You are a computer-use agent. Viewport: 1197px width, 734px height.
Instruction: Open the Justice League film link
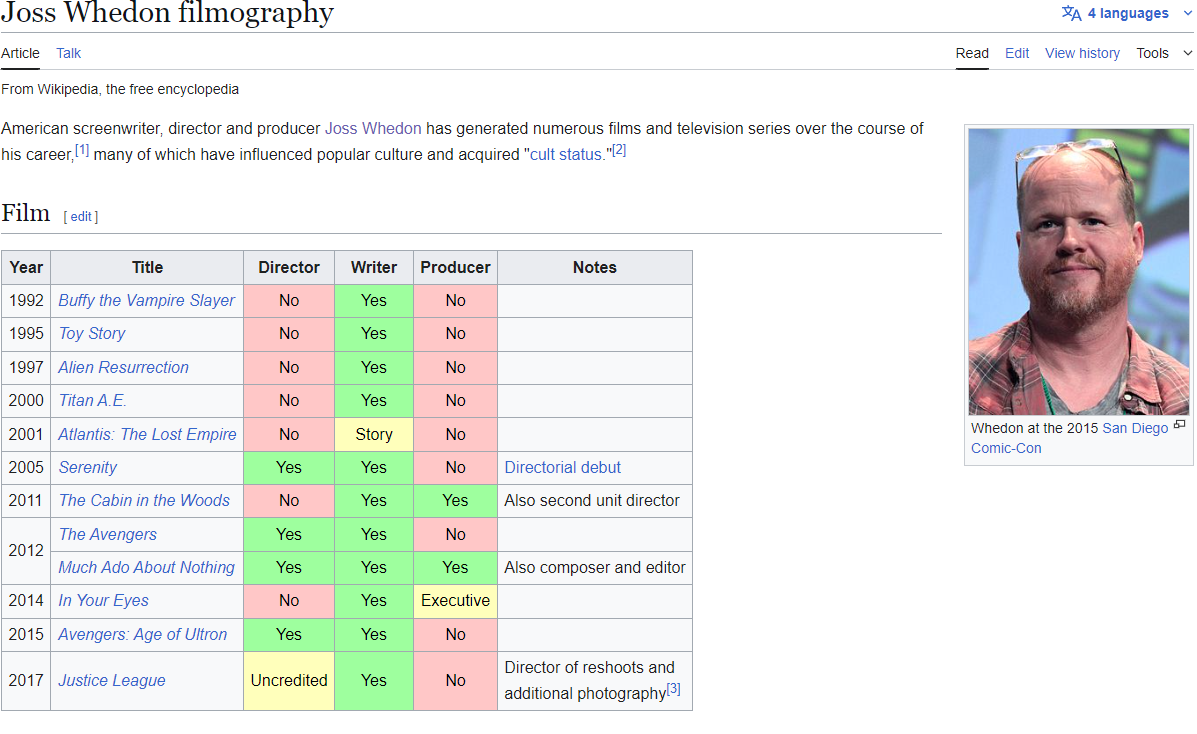click(112, 680)
